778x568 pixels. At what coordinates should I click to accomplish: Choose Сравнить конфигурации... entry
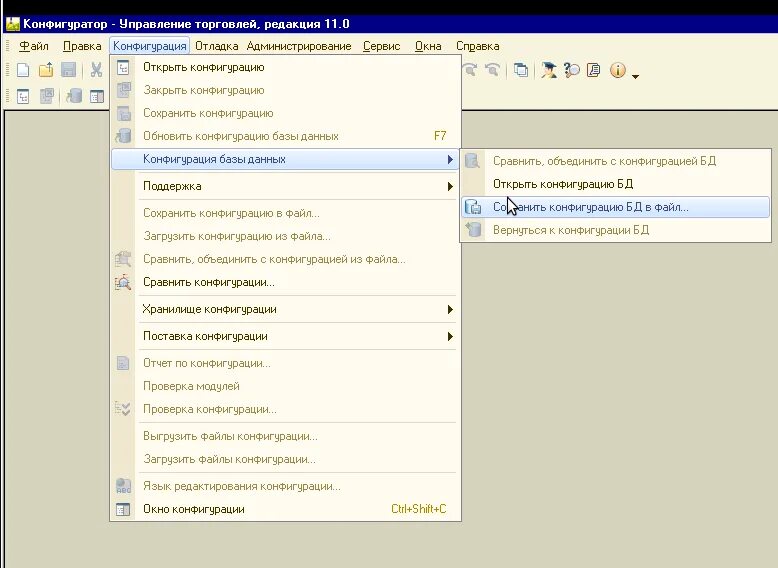click(285, 282)
